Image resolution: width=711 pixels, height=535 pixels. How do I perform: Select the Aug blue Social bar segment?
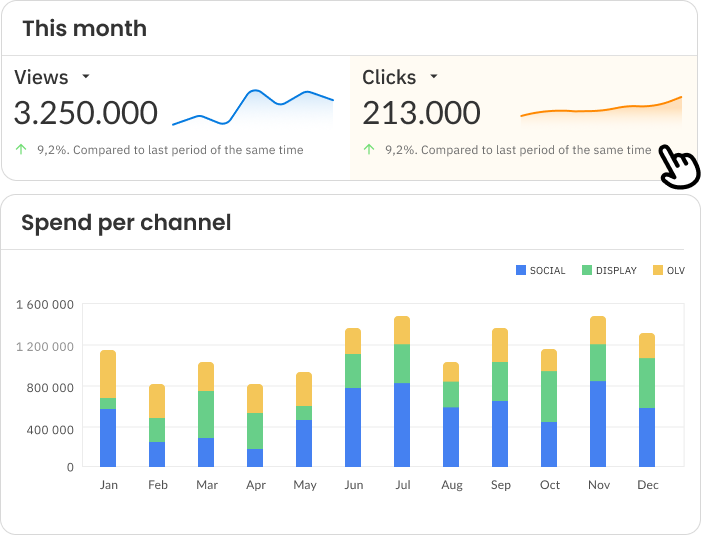(451, 437)
